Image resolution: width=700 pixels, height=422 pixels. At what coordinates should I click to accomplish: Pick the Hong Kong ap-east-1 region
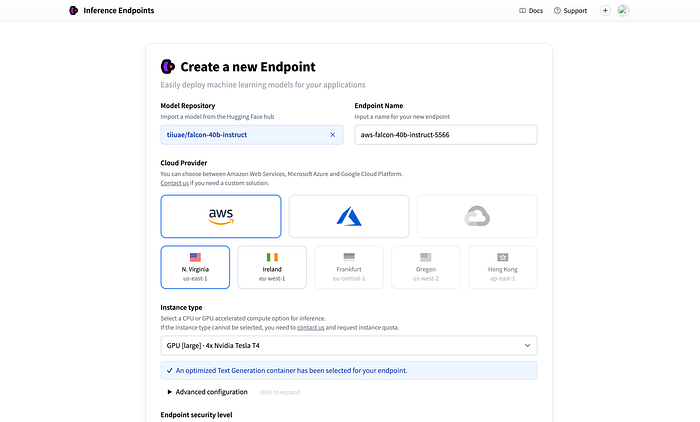[503, 267]
